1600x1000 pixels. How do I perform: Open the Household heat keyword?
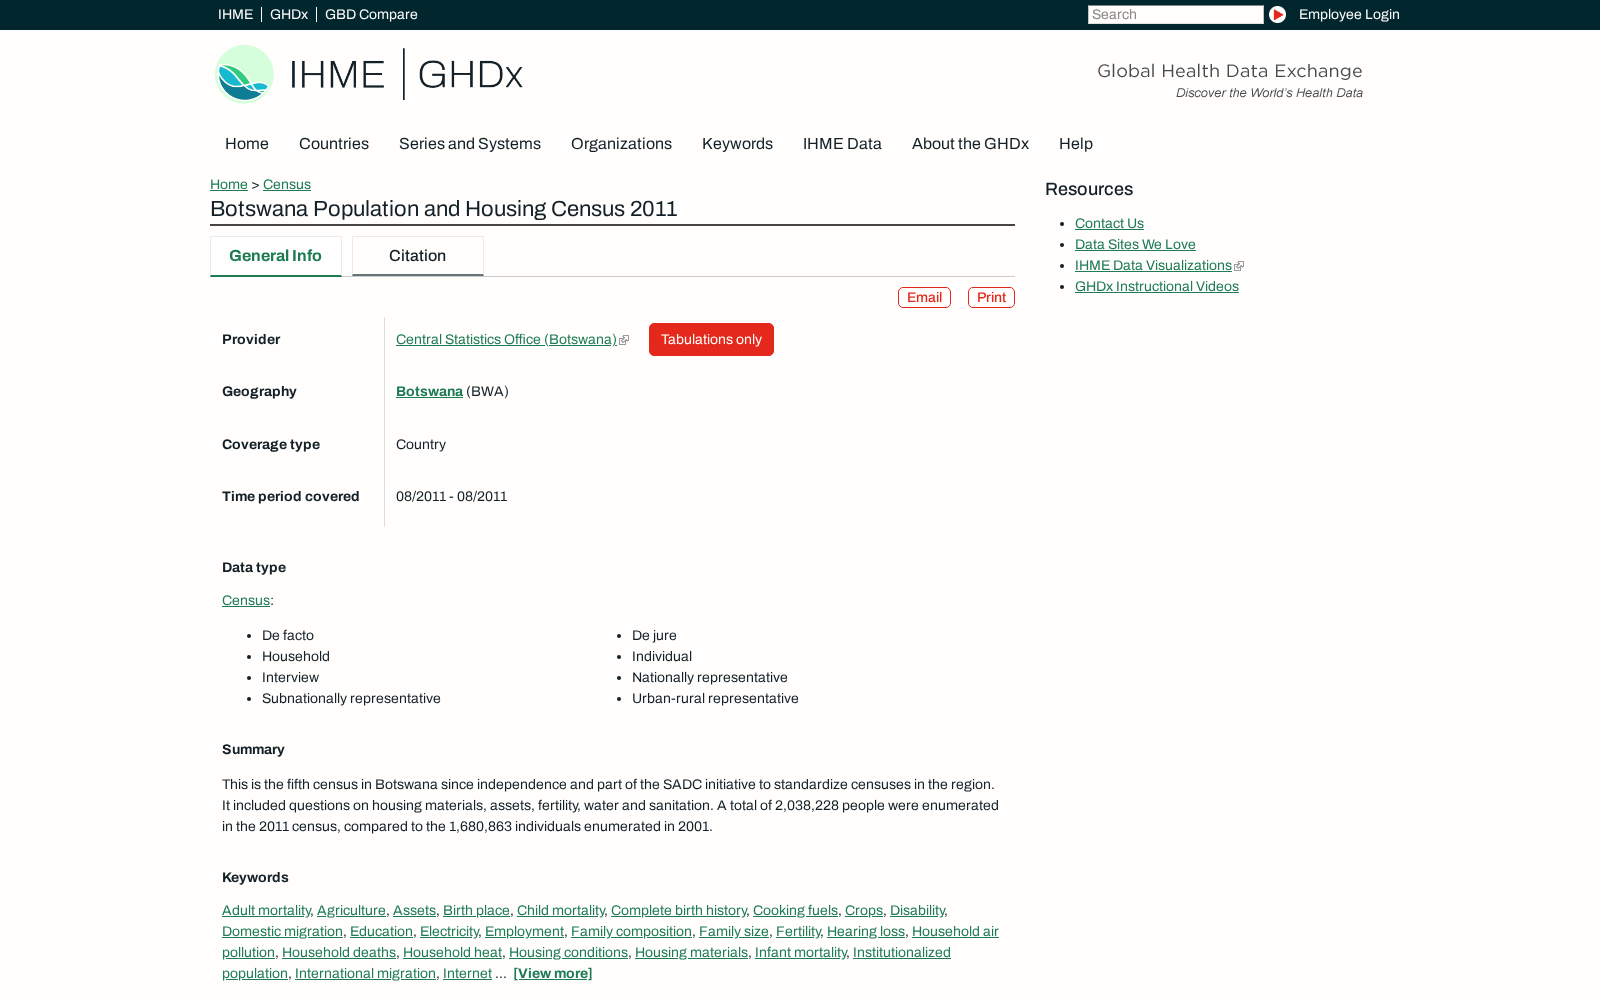(x=452, y=953)
